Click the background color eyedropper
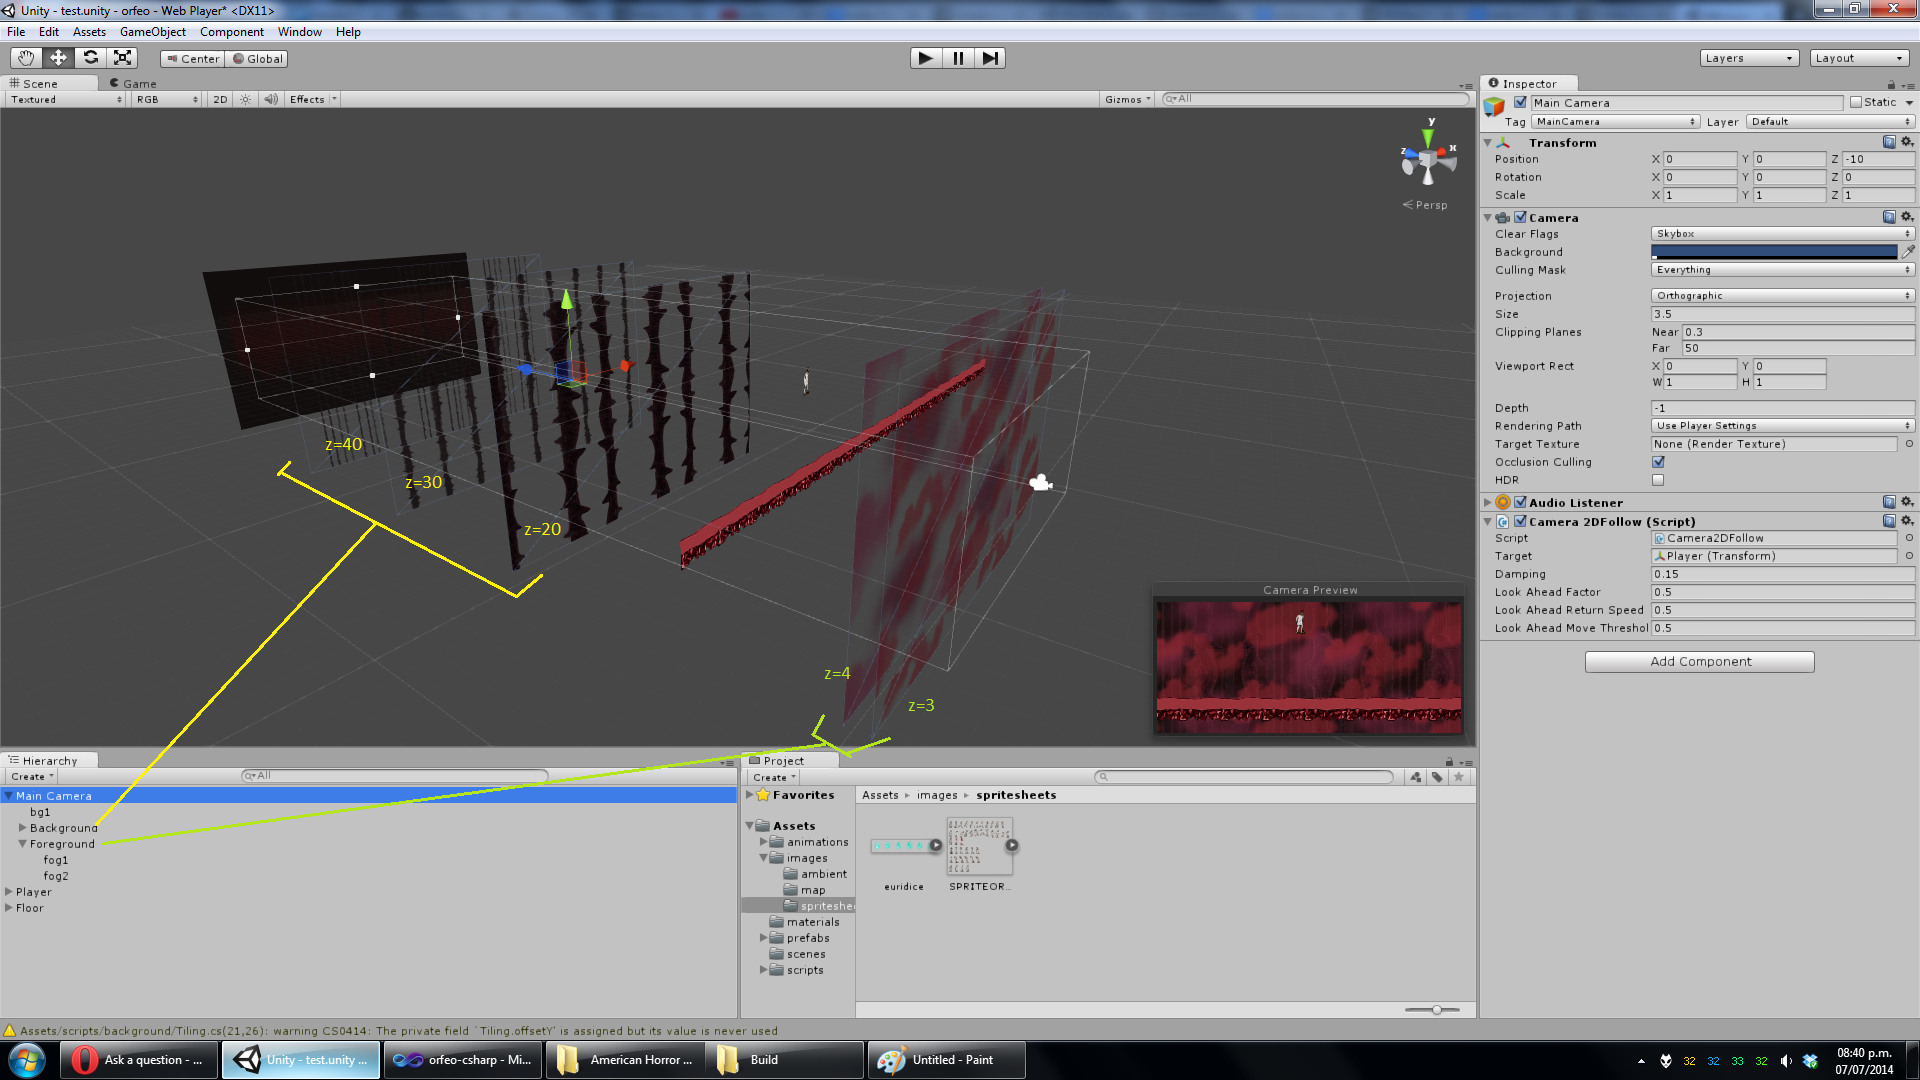 tap(1908, 252)
